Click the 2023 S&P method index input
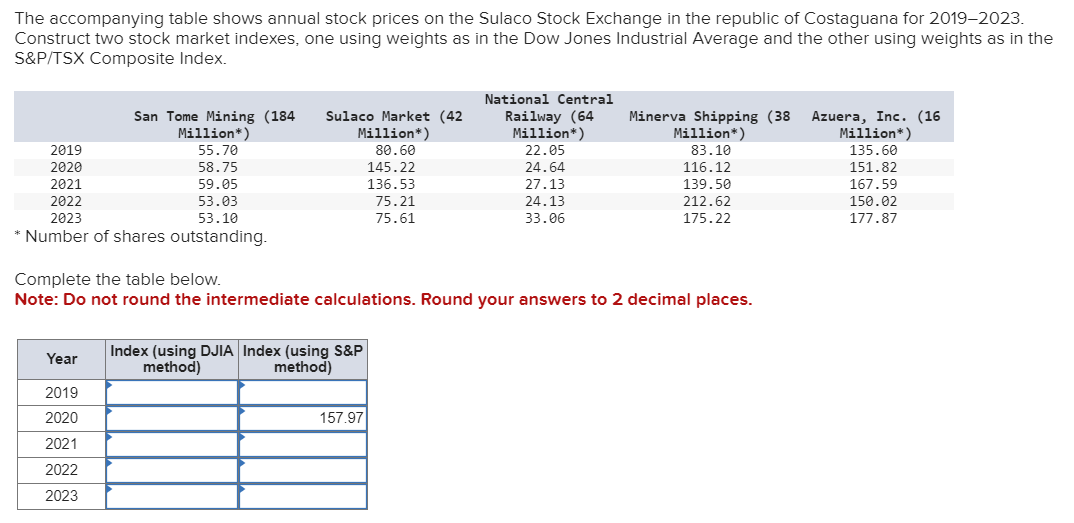Screen dimensions: 1074x523 click(303, 496)
